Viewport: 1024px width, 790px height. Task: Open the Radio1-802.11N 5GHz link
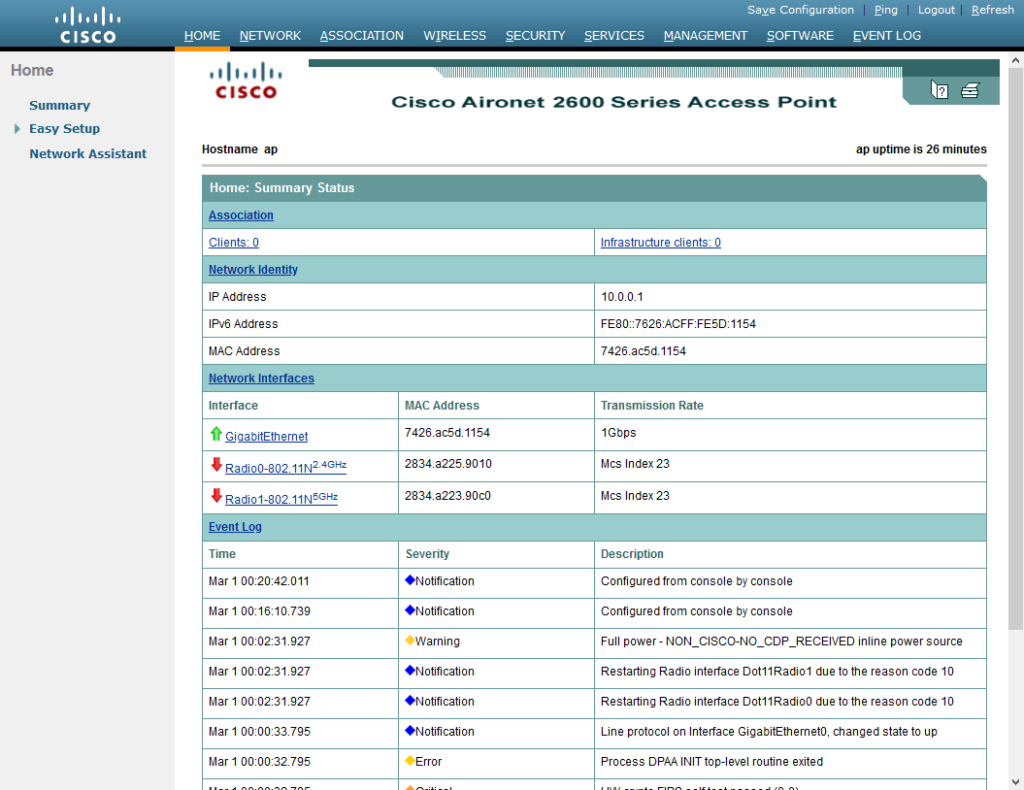pyautogui.click(x=281, y=498)
